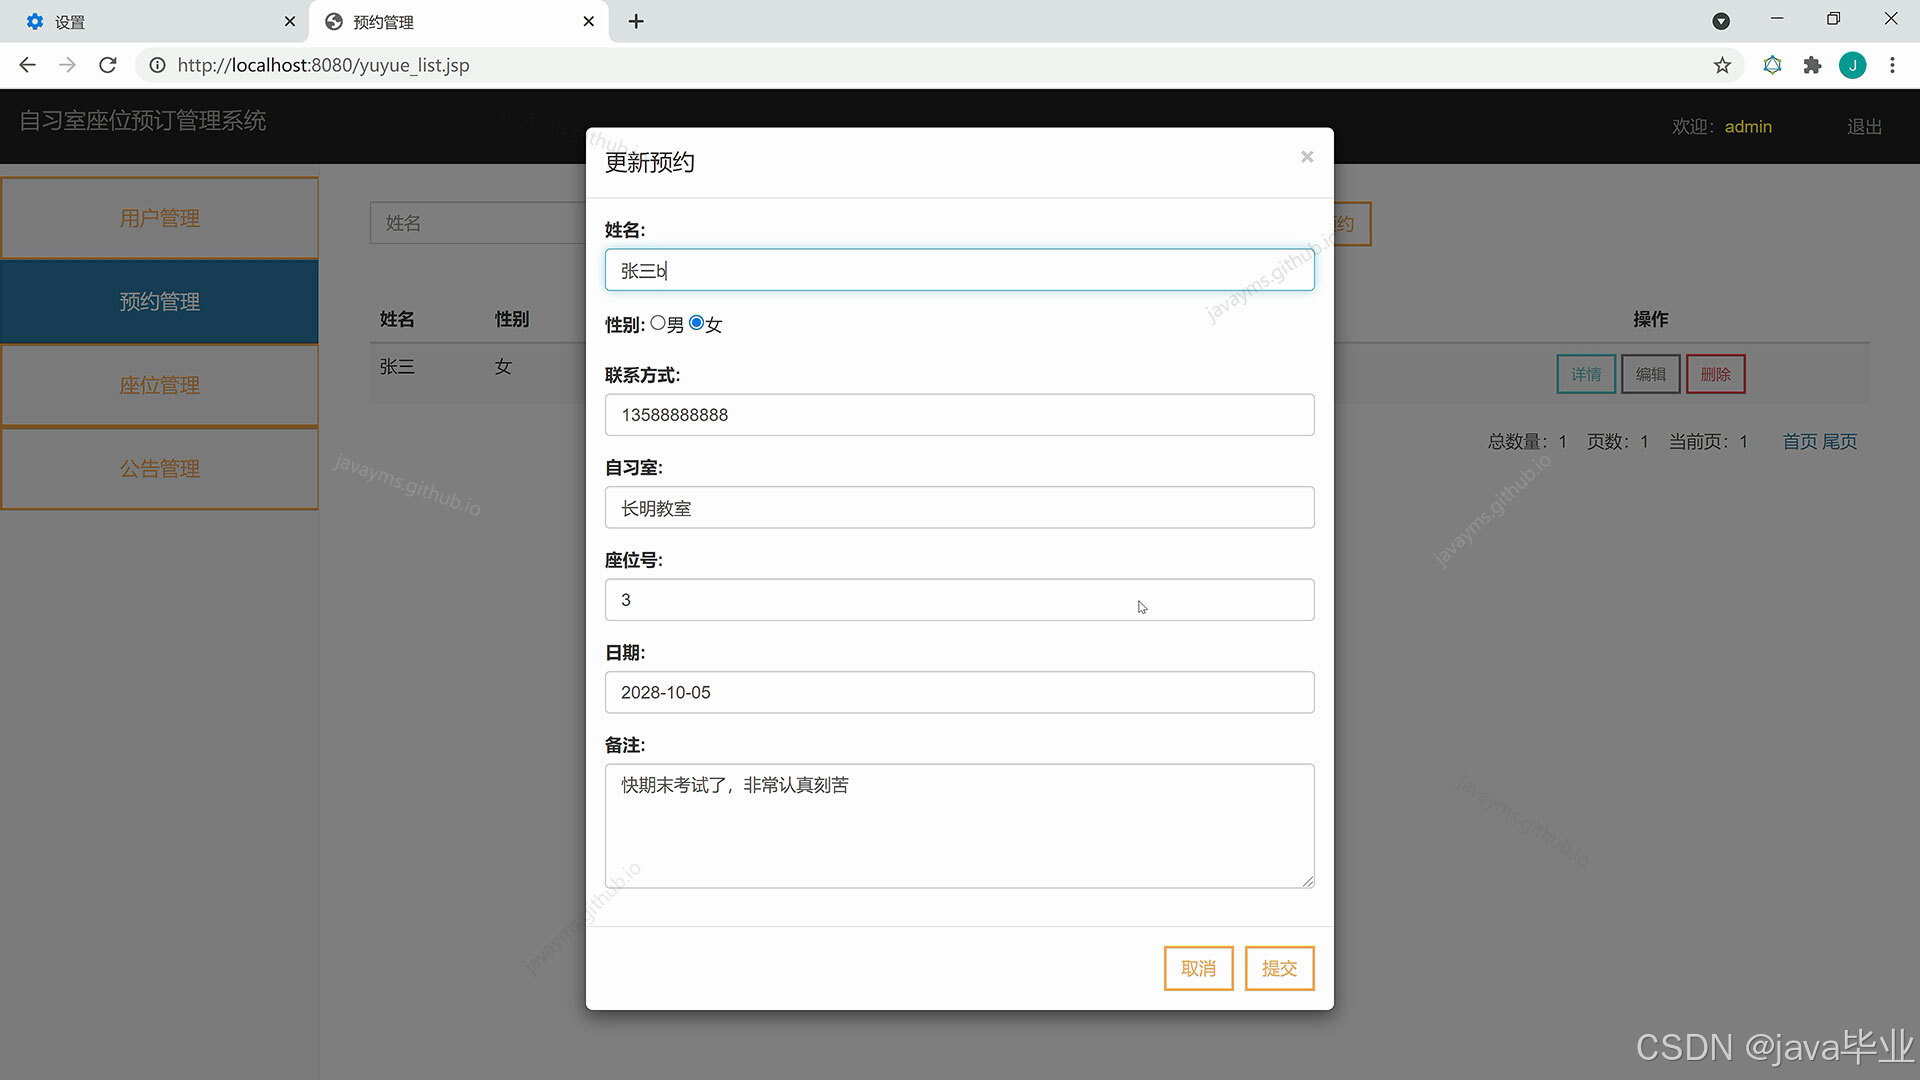Click the tab search dropdown circle icon
The image size is (1920, 1080).
coord(1721,21)
